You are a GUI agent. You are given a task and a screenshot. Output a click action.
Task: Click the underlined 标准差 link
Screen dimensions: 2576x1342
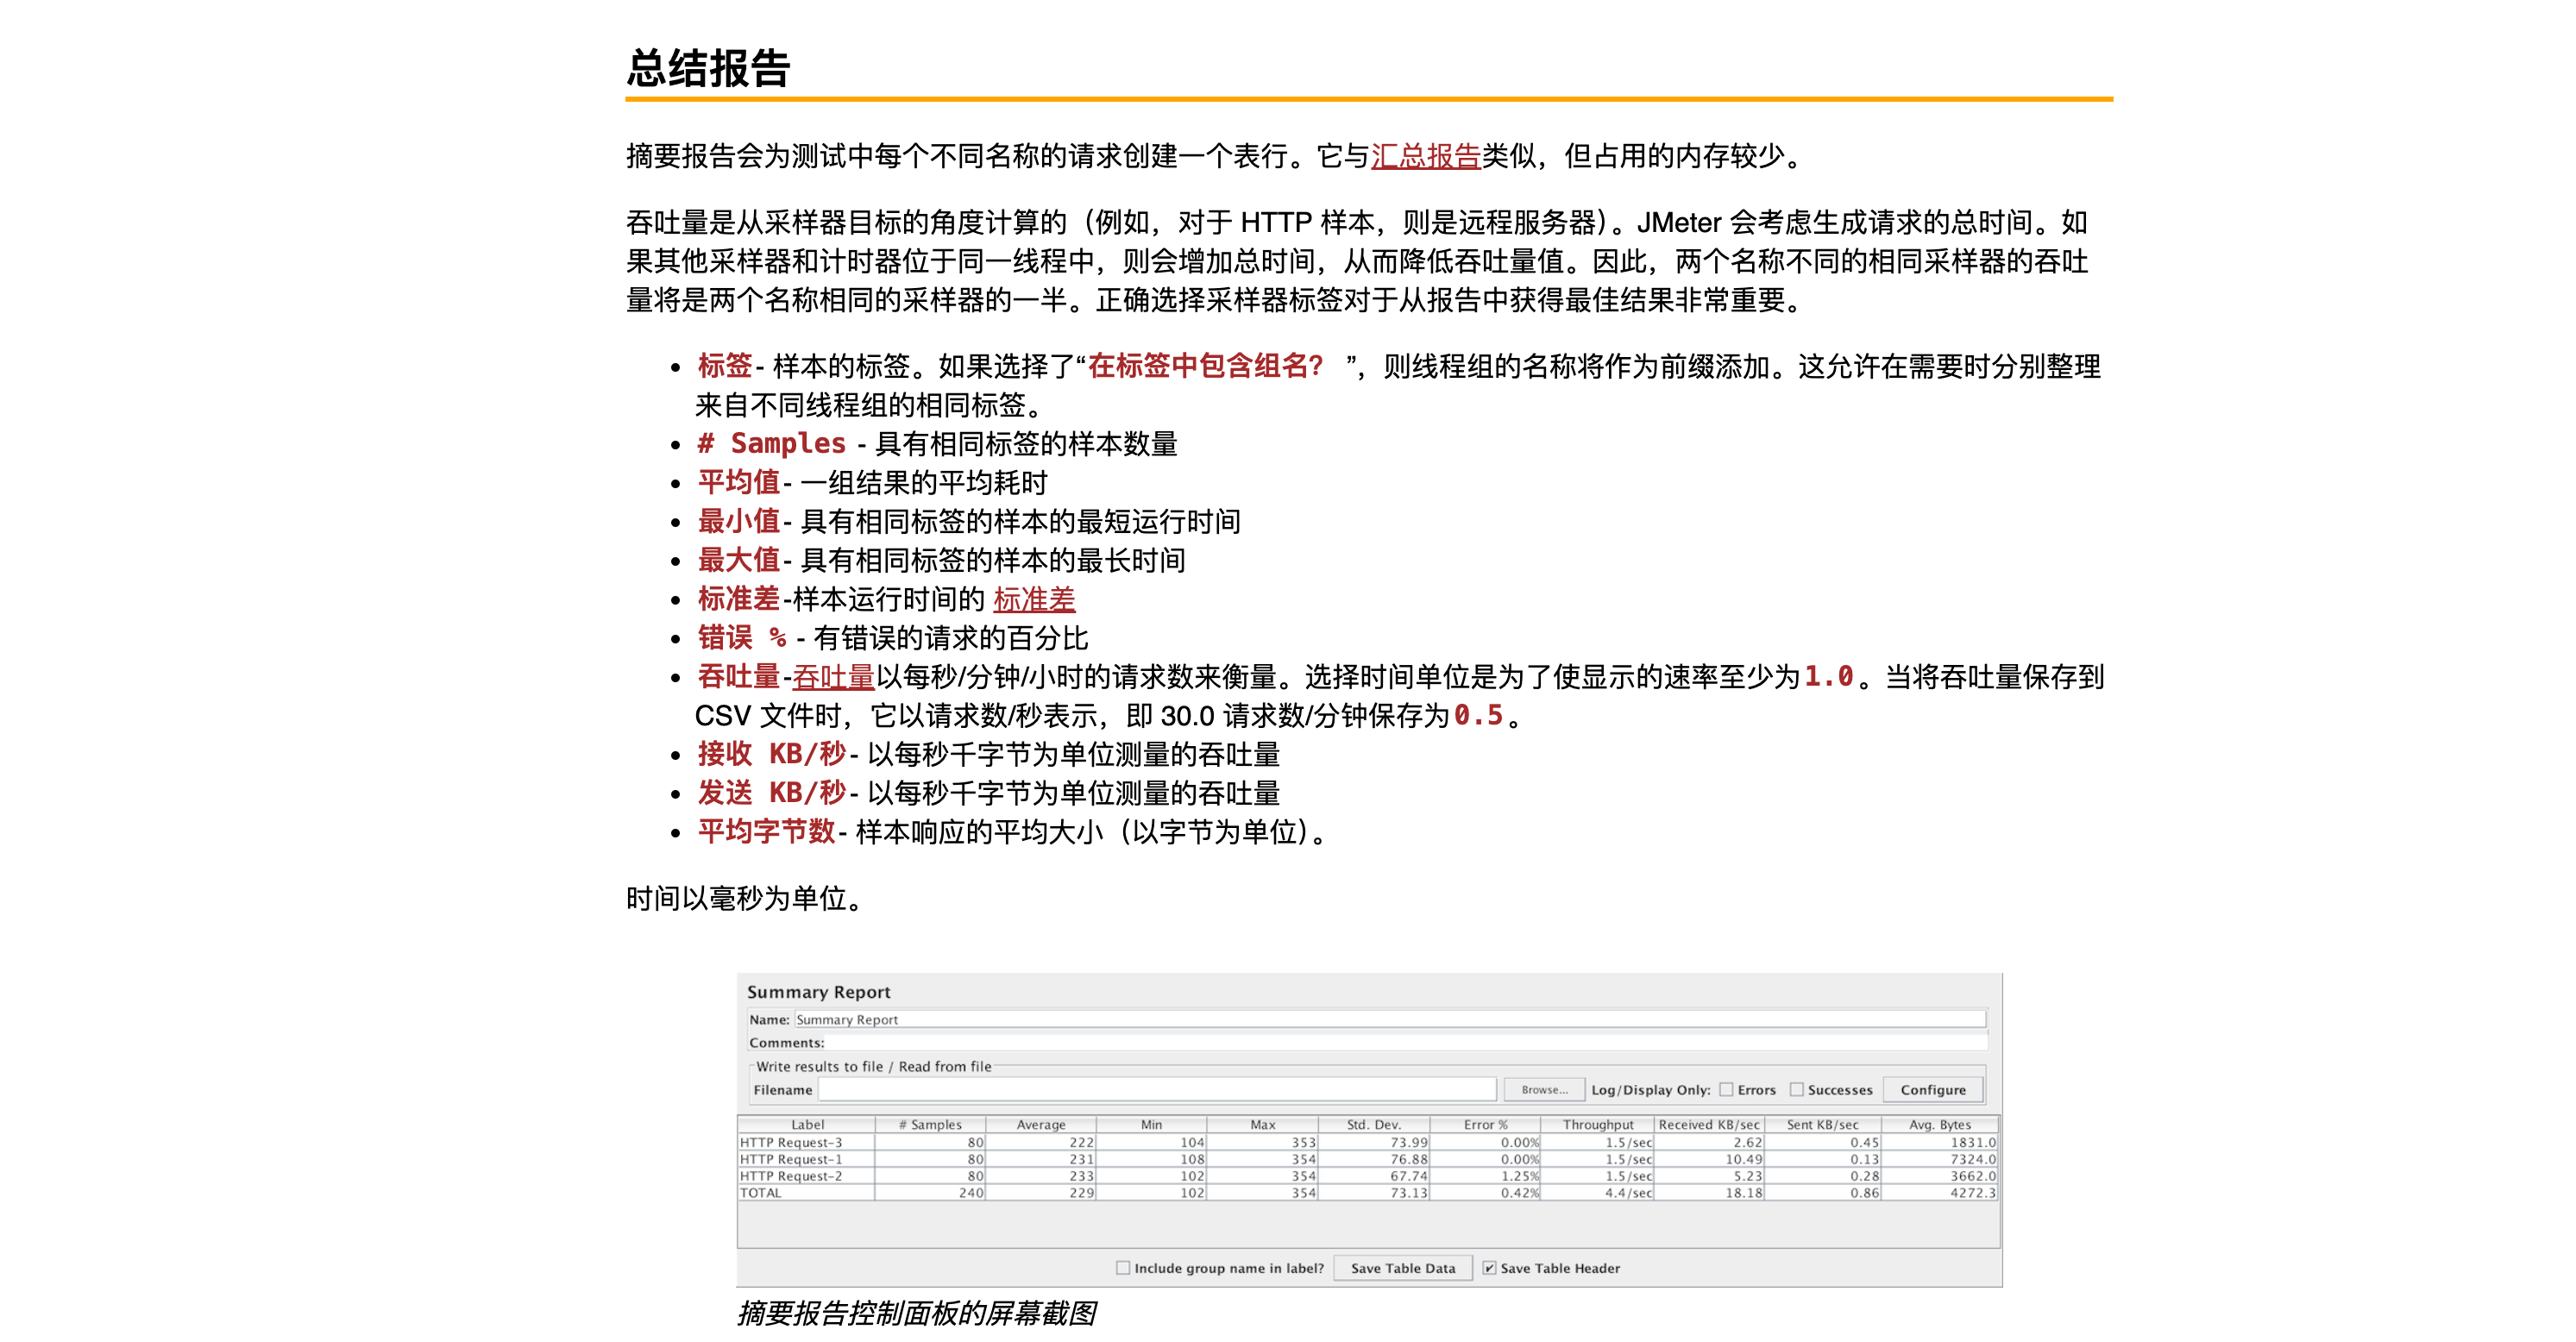point(1034,599)
